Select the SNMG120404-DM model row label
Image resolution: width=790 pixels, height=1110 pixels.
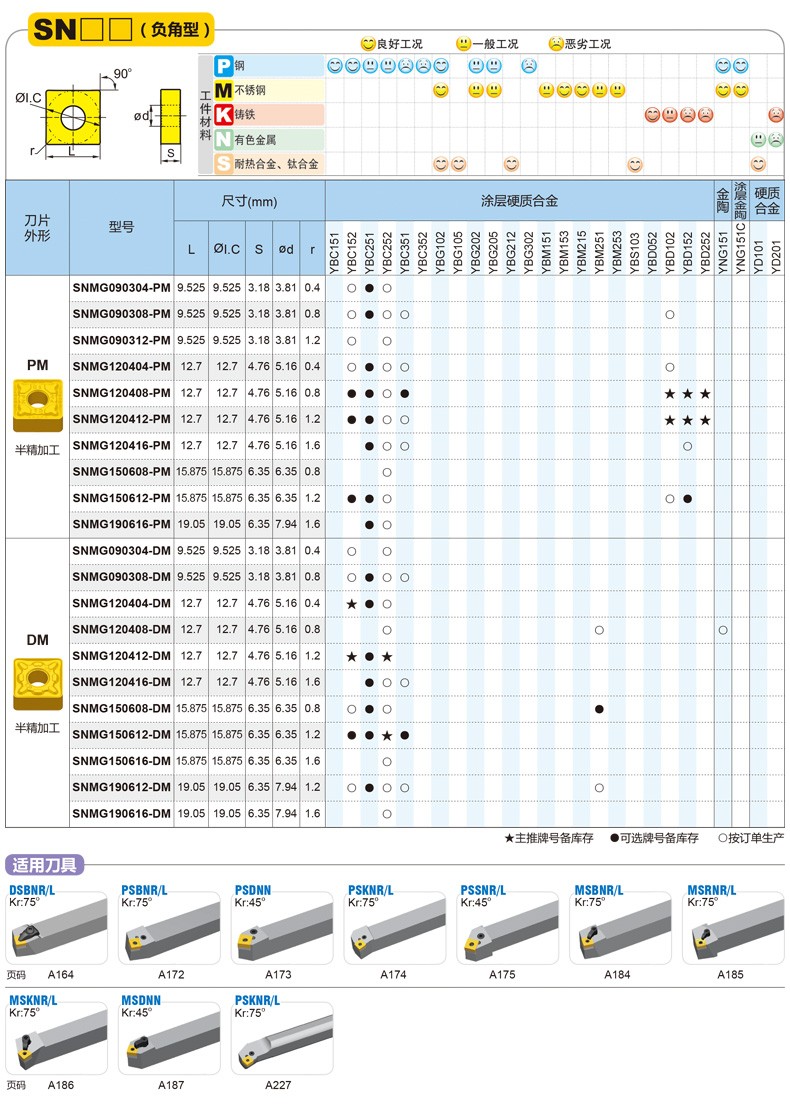tap(122, 603)
